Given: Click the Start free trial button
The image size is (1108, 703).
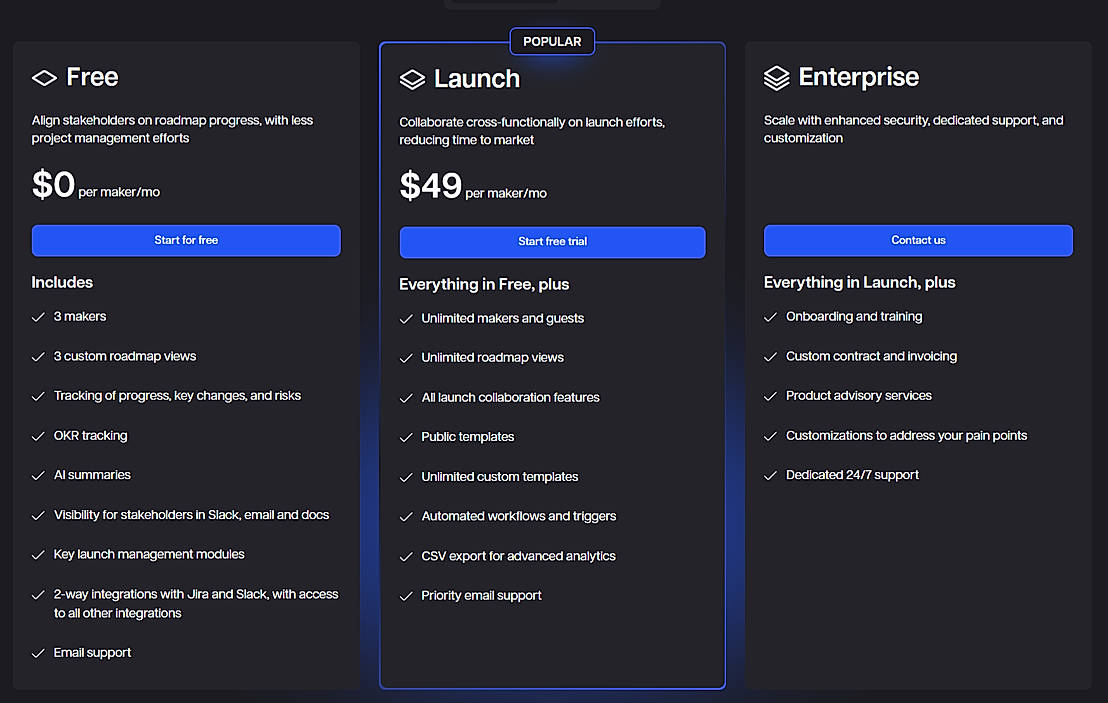Looking at the screenshot, I should [x=553, y=242].
